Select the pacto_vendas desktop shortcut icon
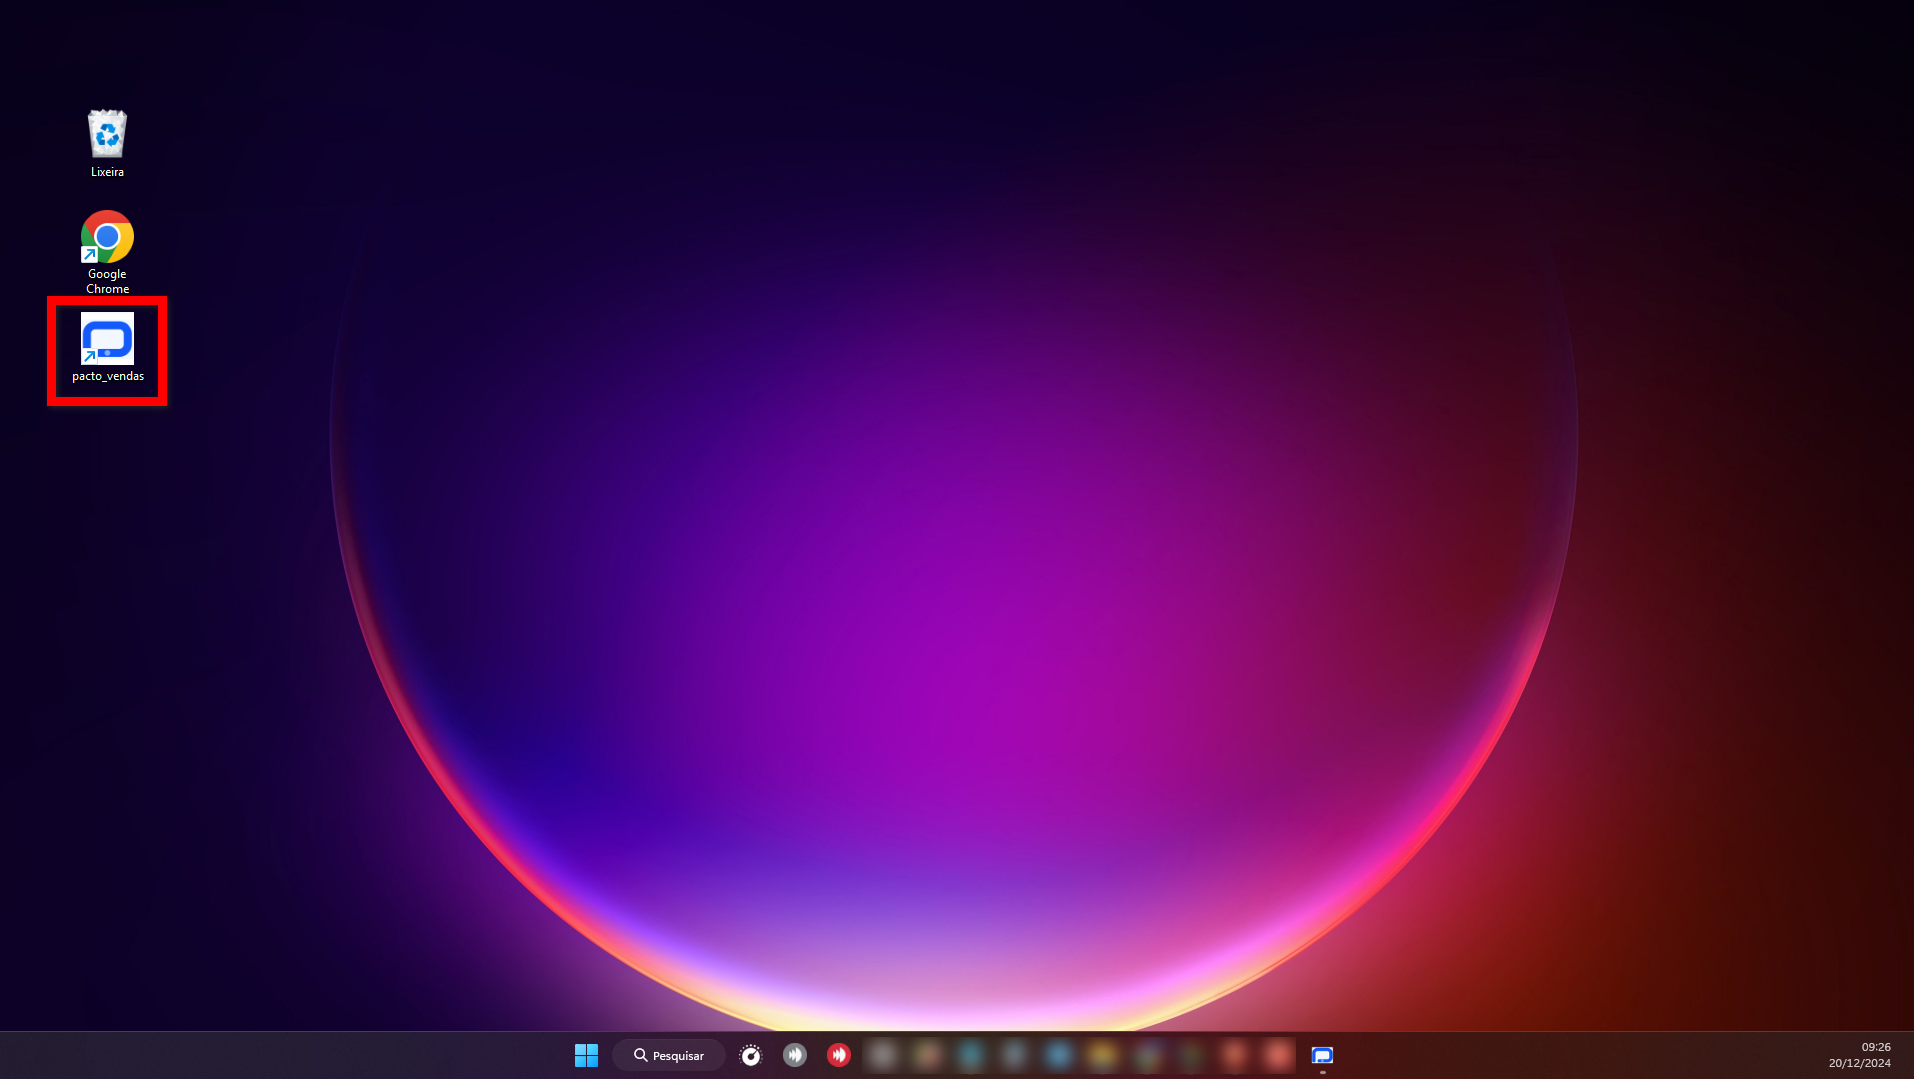The image size is (1914, 1079). (x=107, y=339)
